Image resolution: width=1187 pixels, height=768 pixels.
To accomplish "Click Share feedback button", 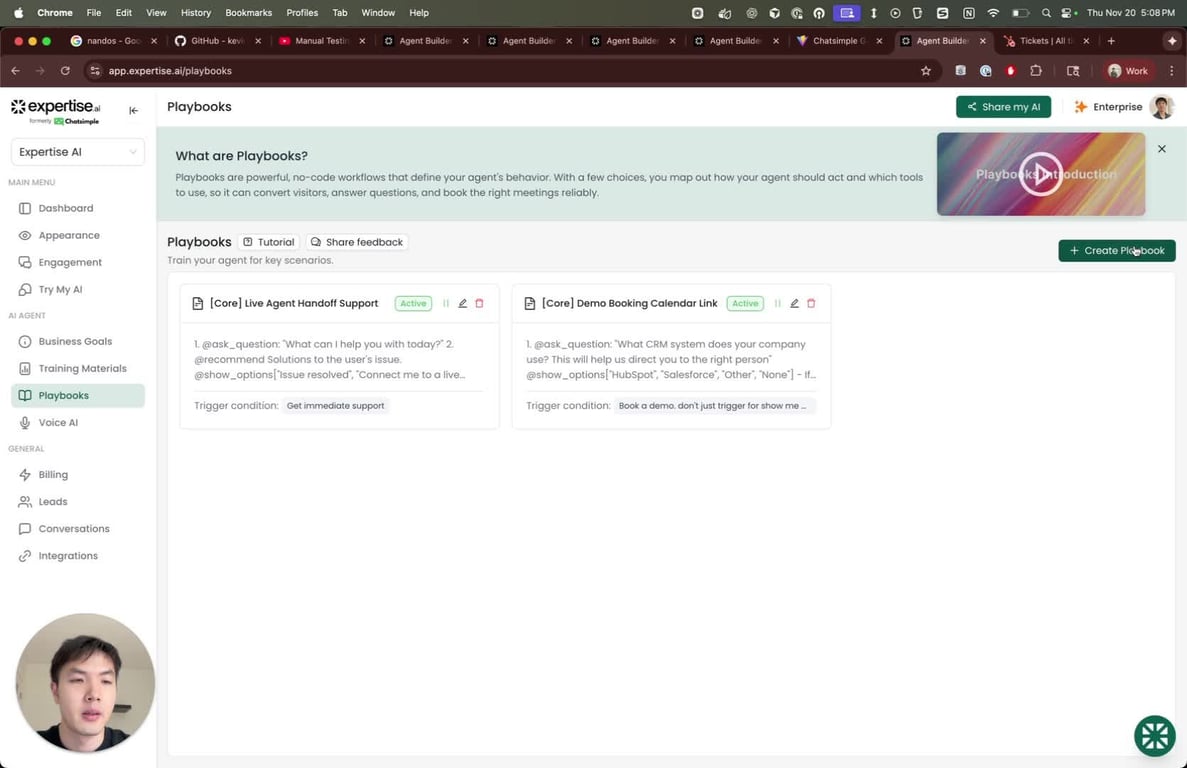I will click(x=357, y=242).
